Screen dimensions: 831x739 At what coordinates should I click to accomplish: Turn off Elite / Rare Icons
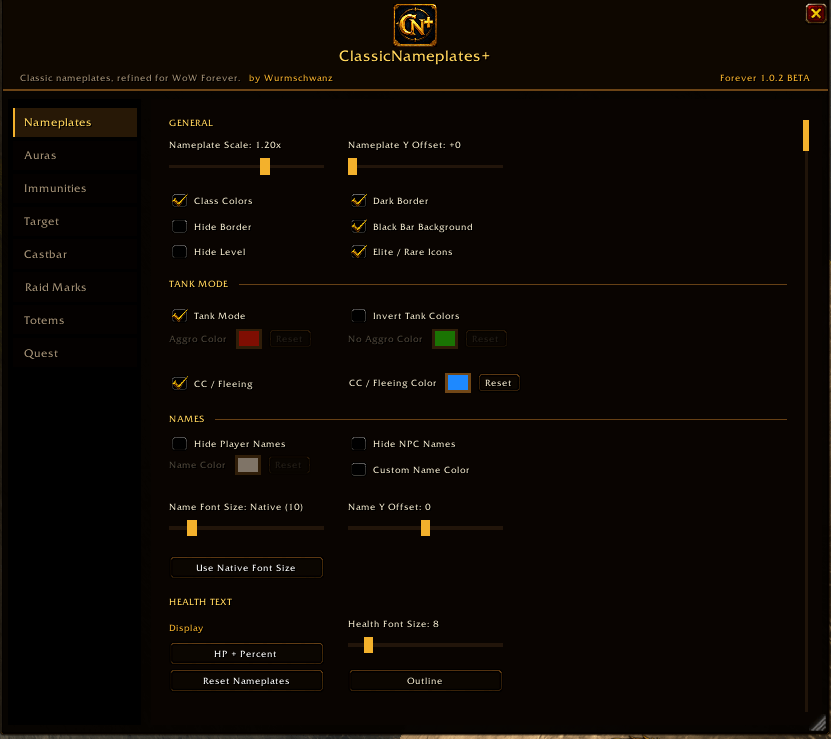pos(359,252)
